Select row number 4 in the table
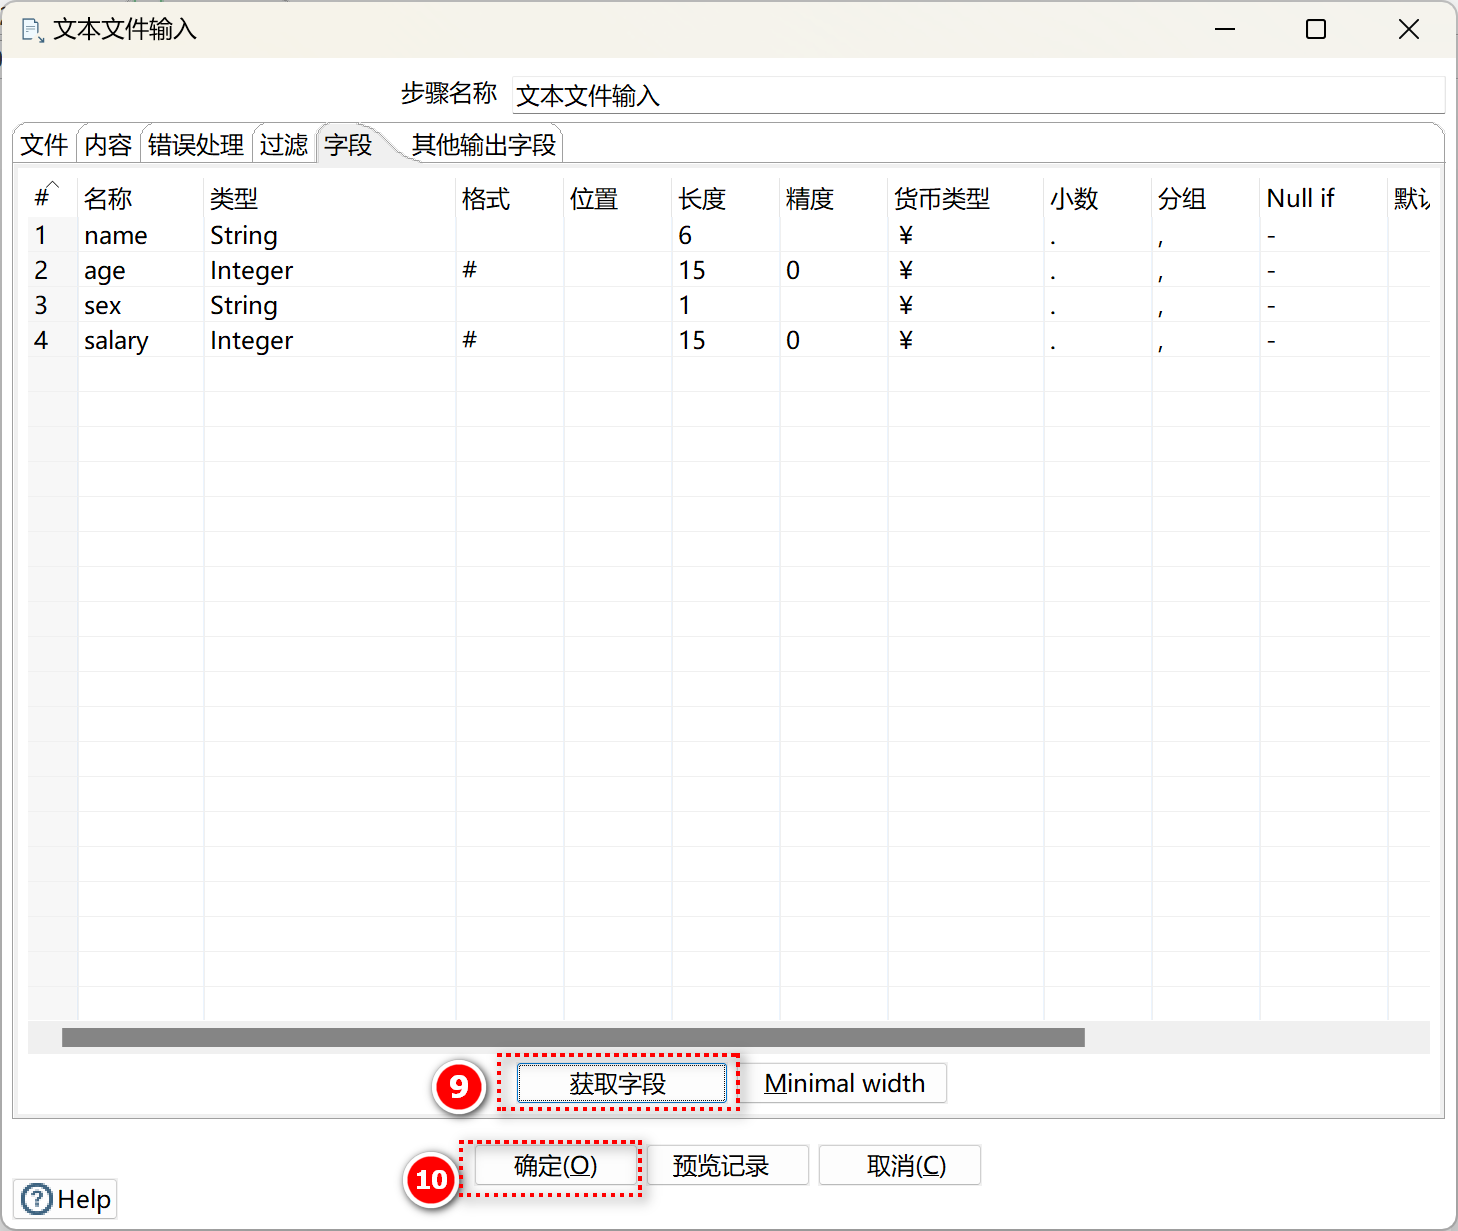 pyautogui.click(x=52, y=340)
